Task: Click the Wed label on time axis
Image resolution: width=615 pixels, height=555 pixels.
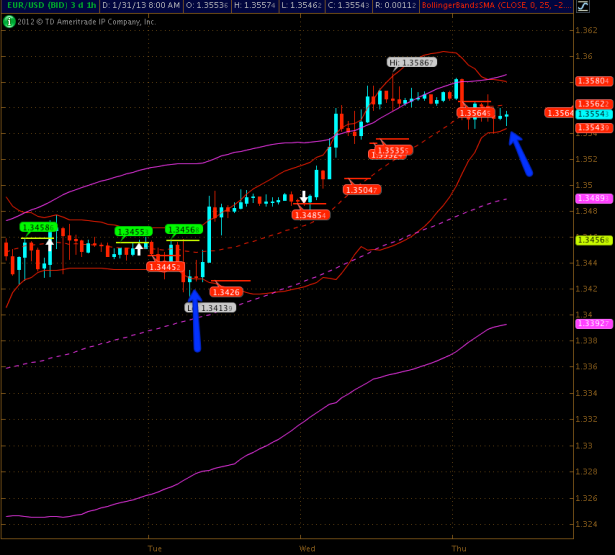Action: pos(307,548)
